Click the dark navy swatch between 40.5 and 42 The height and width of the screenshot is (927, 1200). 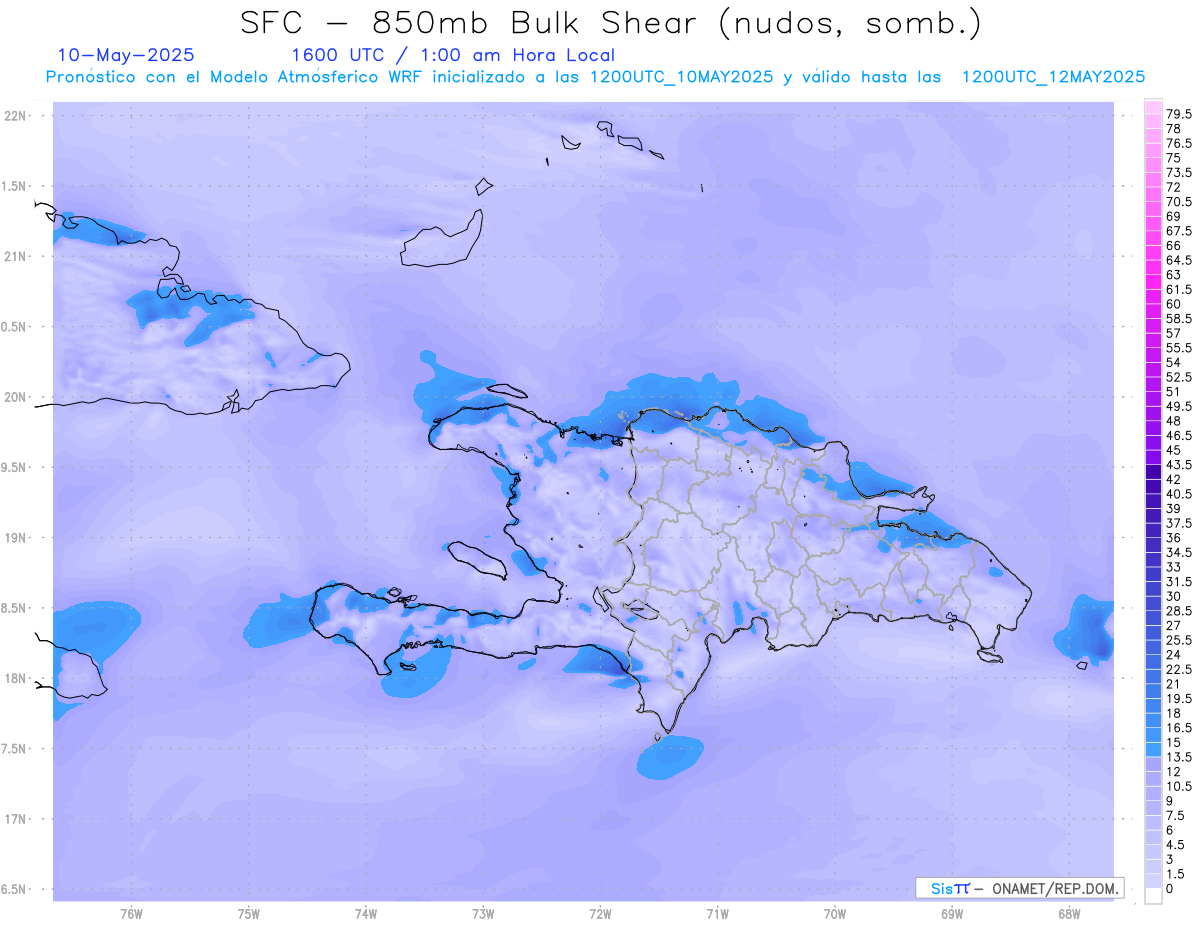1153,486
